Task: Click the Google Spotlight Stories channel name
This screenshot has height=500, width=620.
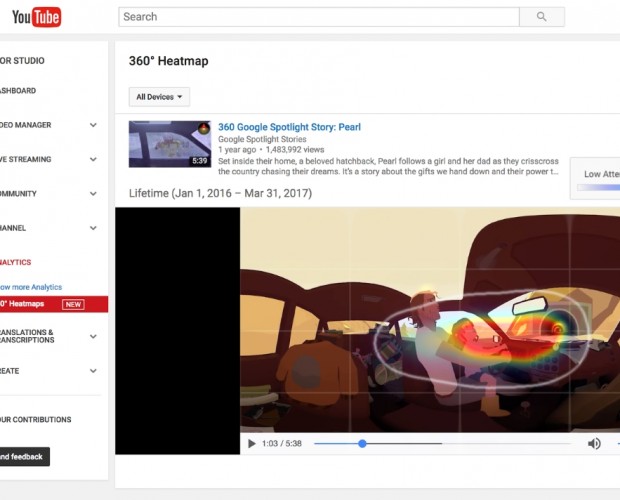Action: click(x=262, y=139)
